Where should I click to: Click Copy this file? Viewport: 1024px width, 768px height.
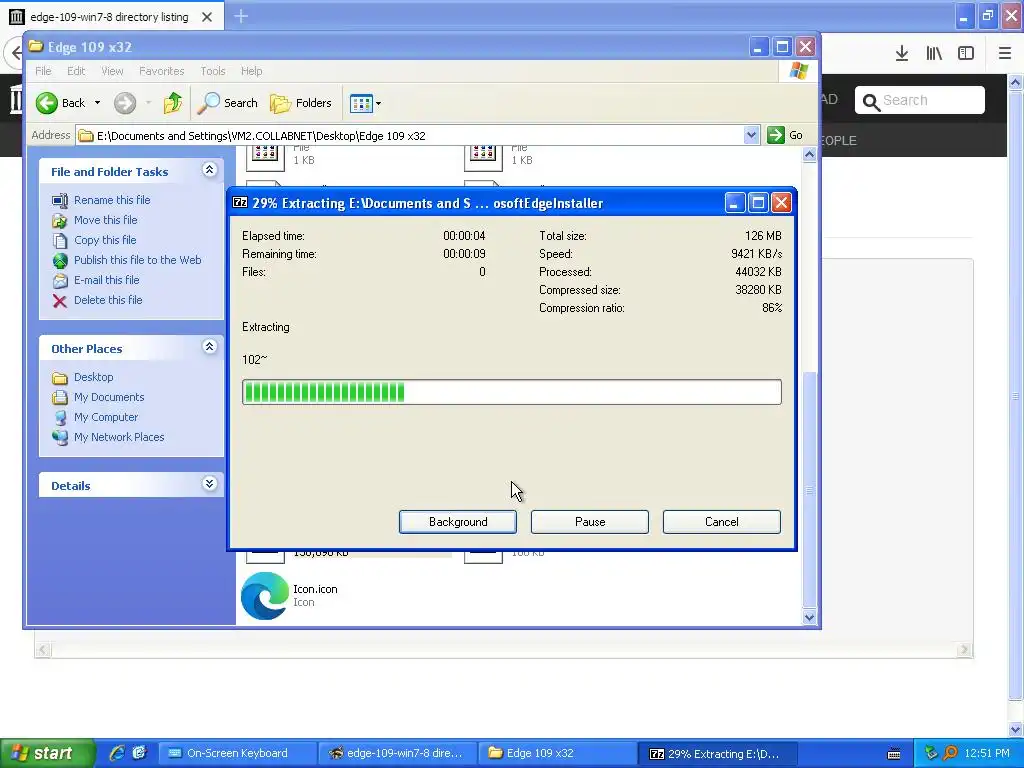[x=104, y=240]
